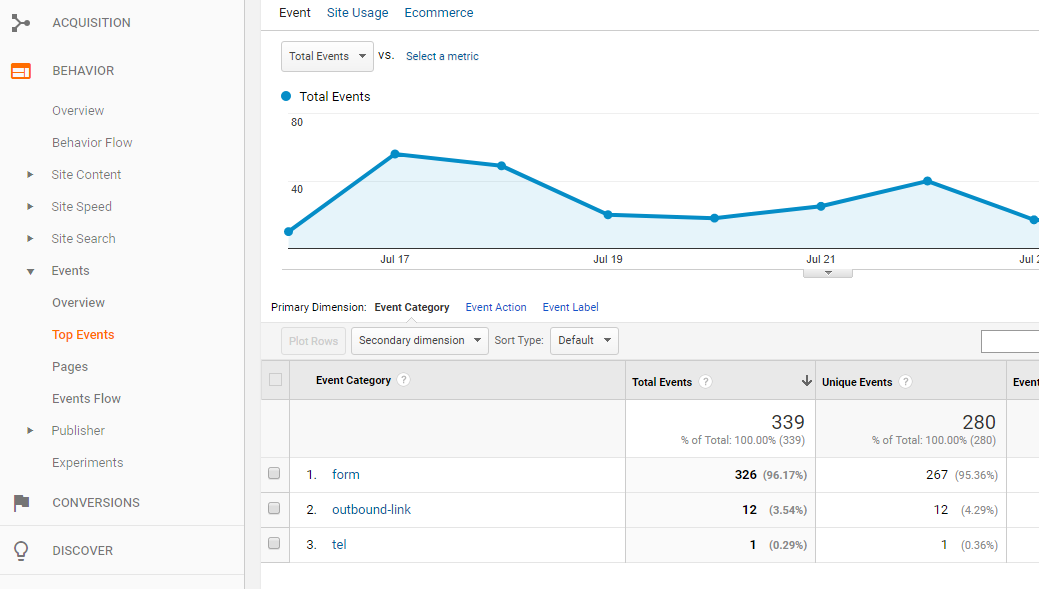Select Event Label primary dimension
The image size is (1039, 589).
[x=571, y=307]
